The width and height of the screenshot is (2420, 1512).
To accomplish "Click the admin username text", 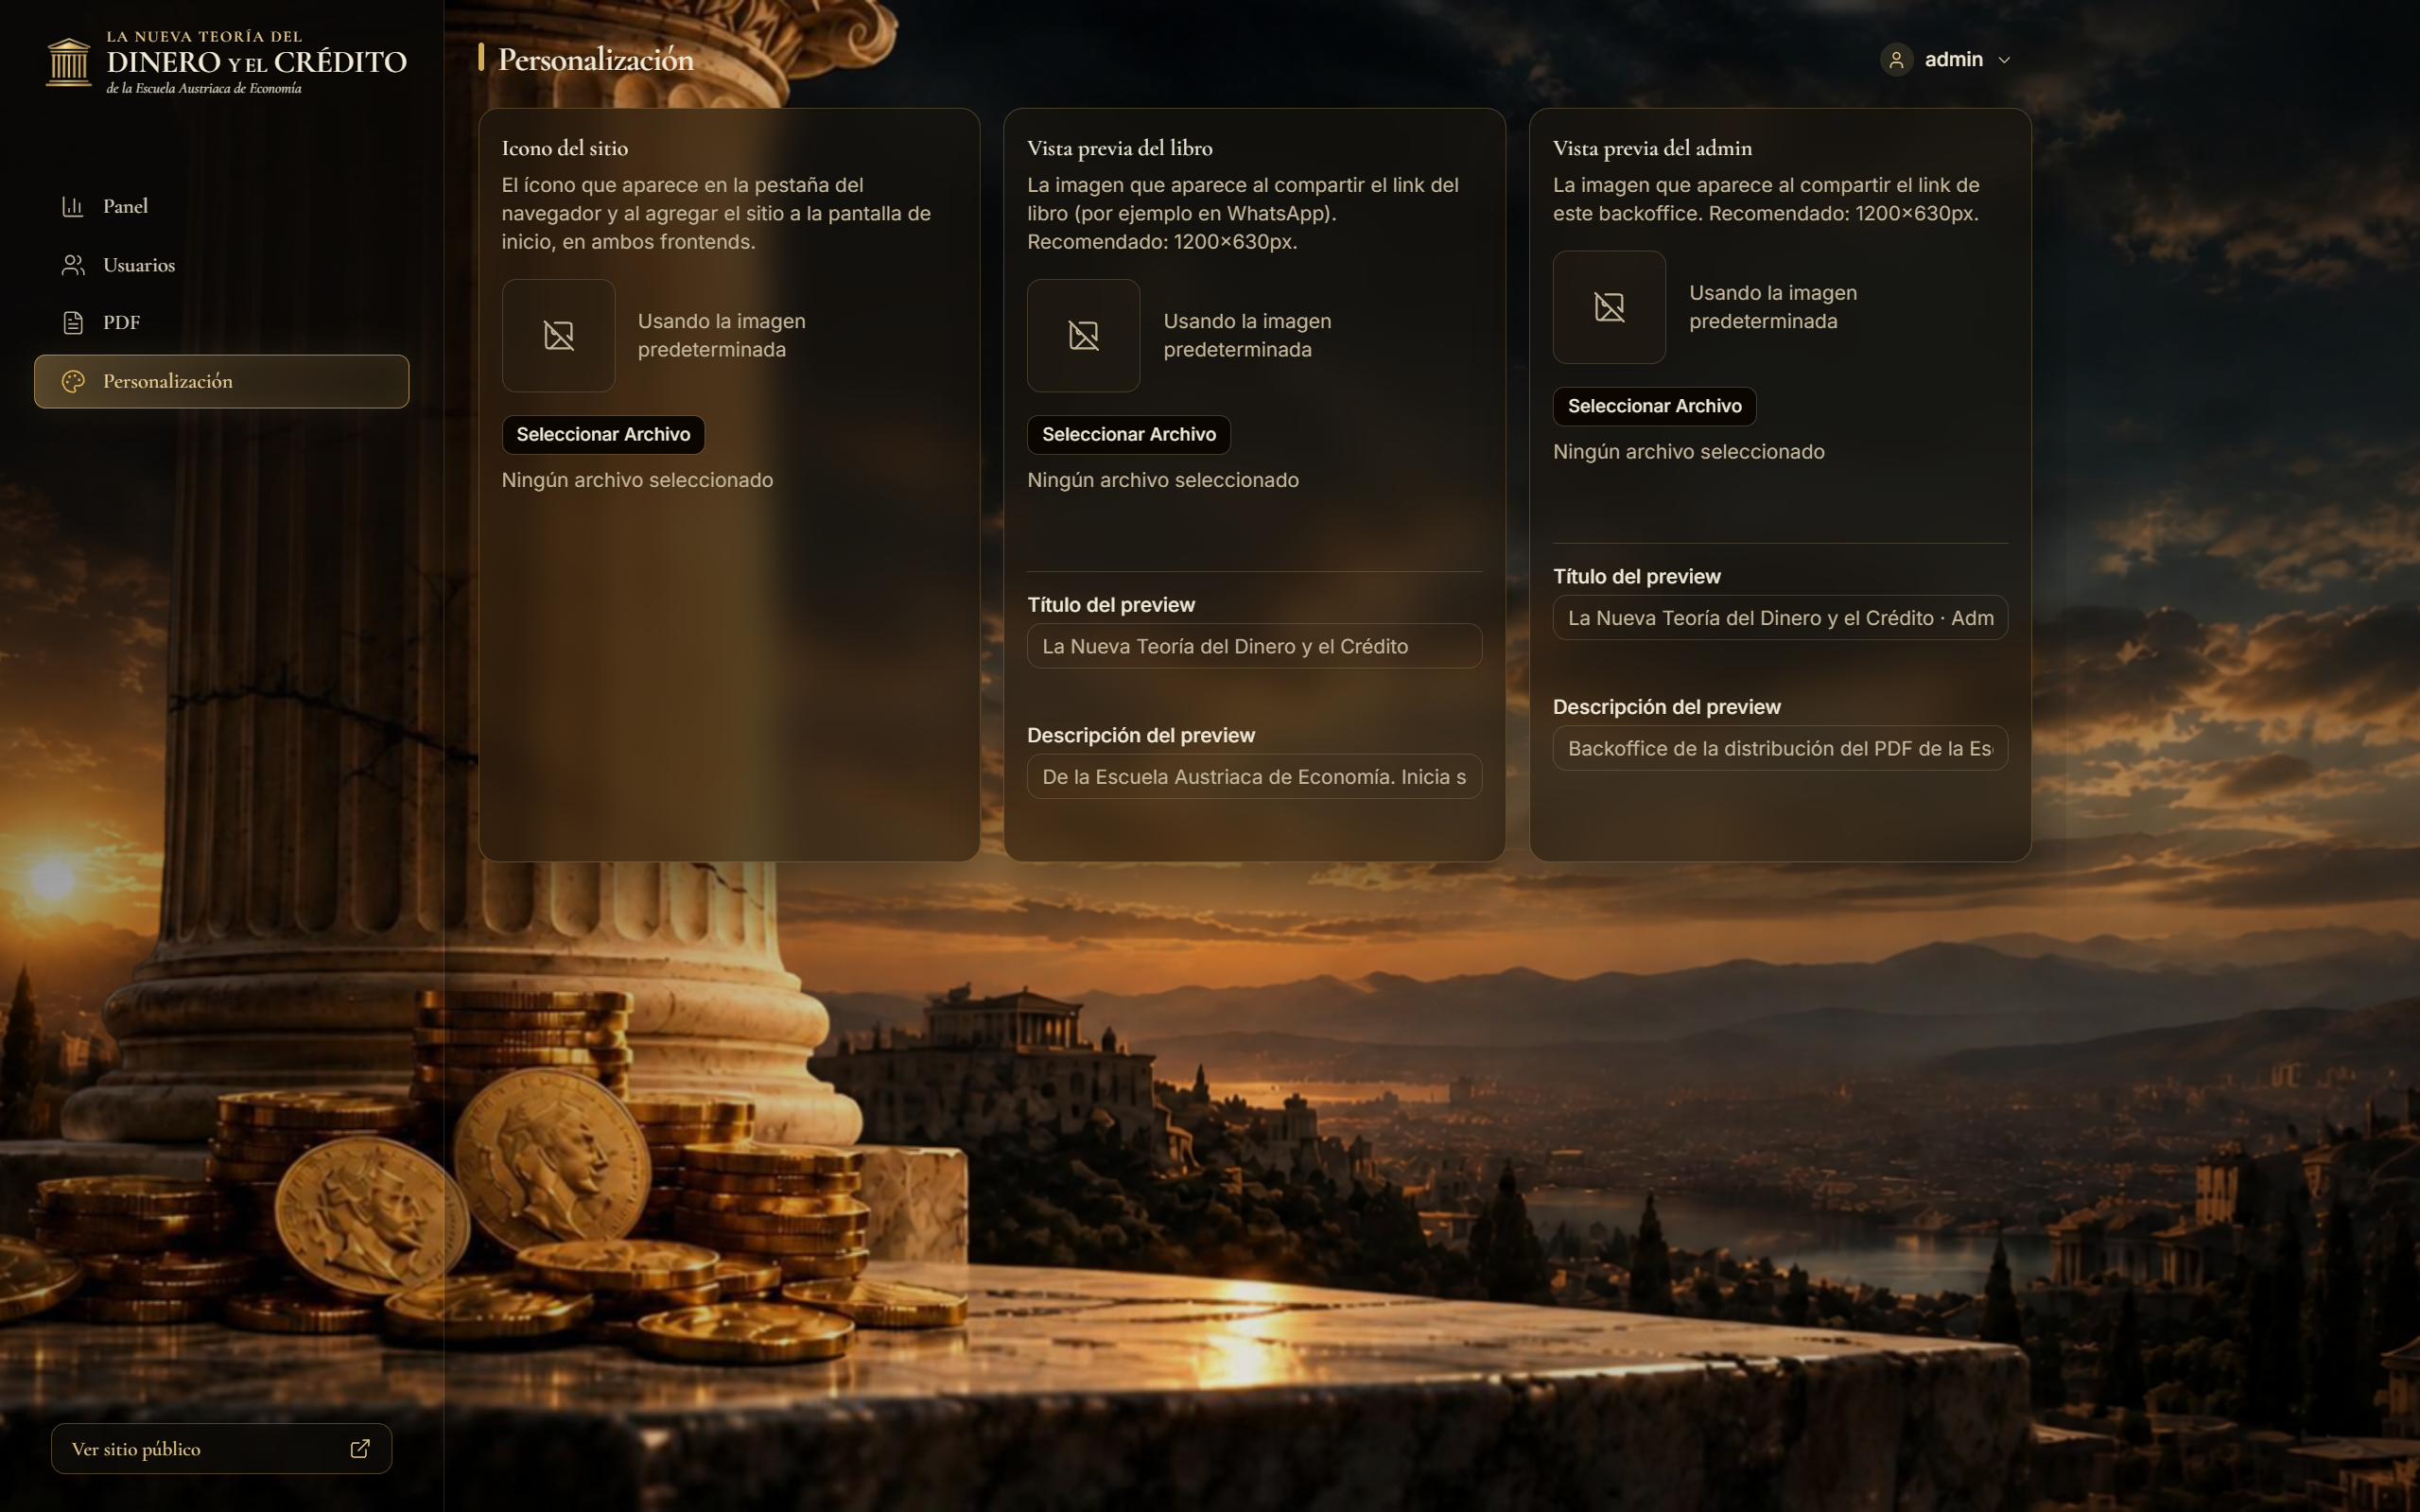I will tap(1954, 60).
